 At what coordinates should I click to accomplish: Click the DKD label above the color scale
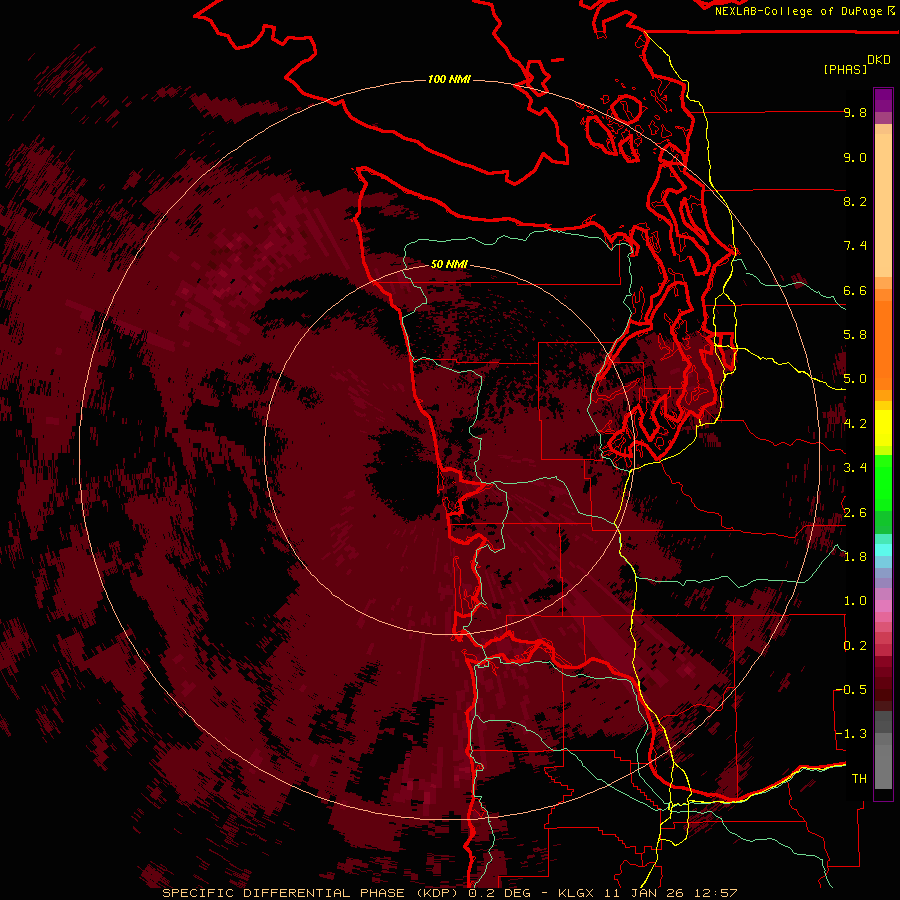(x=879, y=60)
